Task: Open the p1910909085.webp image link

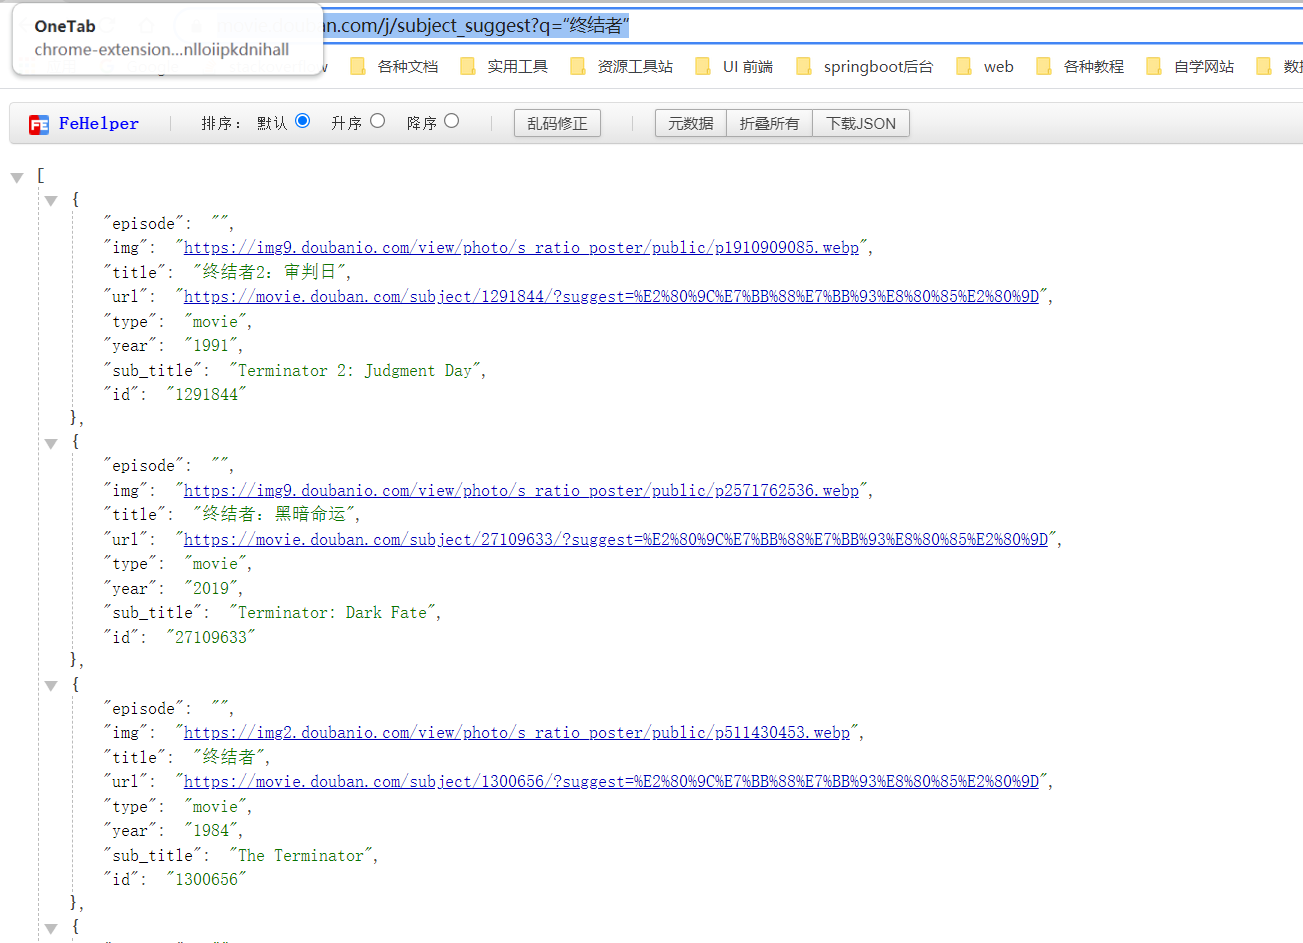Action: click(521, 248)
